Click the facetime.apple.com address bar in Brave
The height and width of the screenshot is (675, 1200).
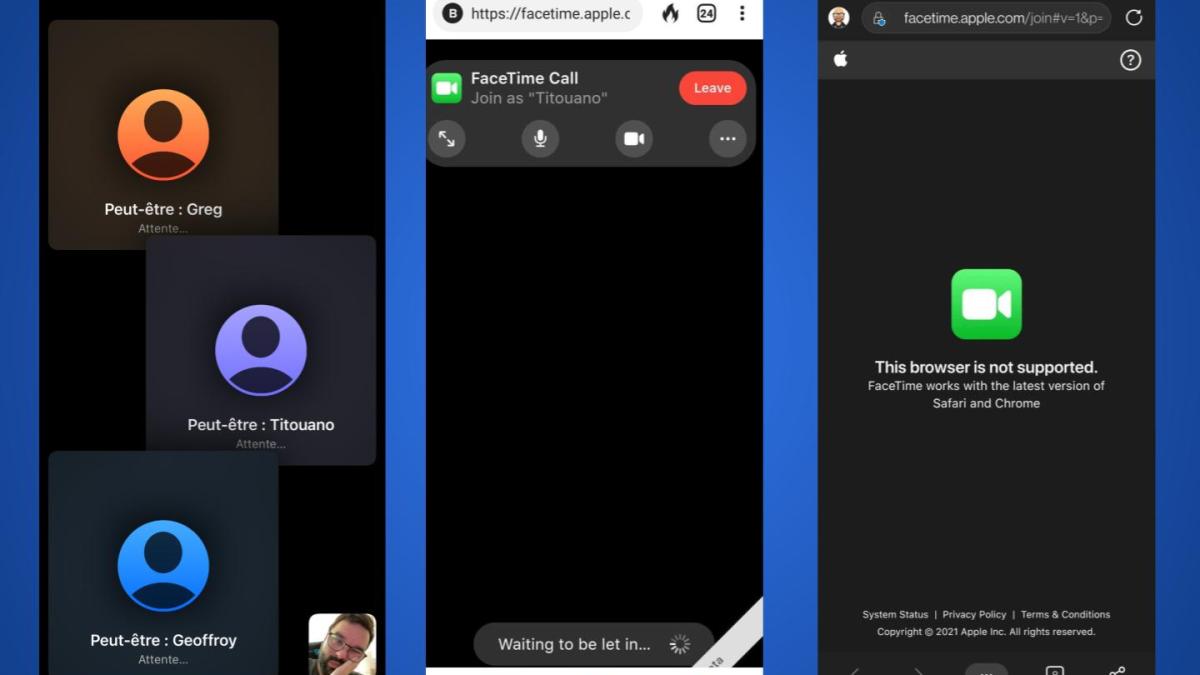coord(548,14)
